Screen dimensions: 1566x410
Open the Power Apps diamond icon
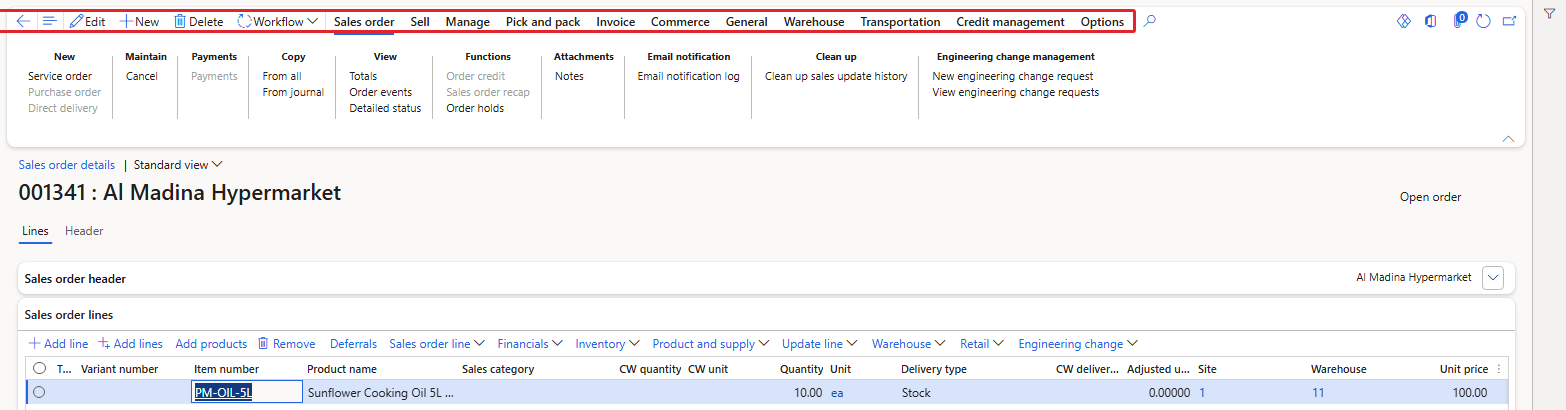tap(1403, 21)
